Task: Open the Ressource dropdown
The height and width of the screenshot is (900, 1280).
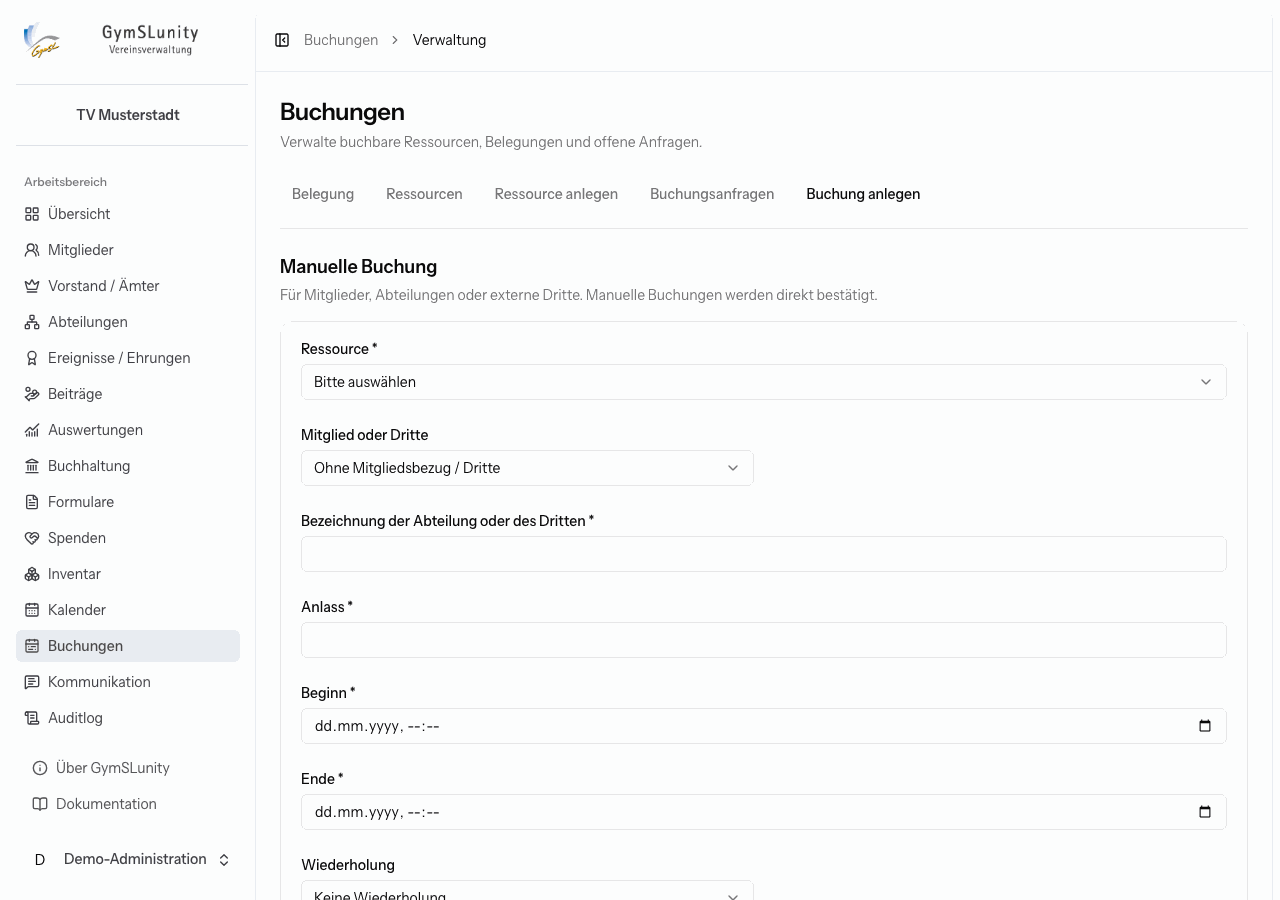Action: click(764, 382)
